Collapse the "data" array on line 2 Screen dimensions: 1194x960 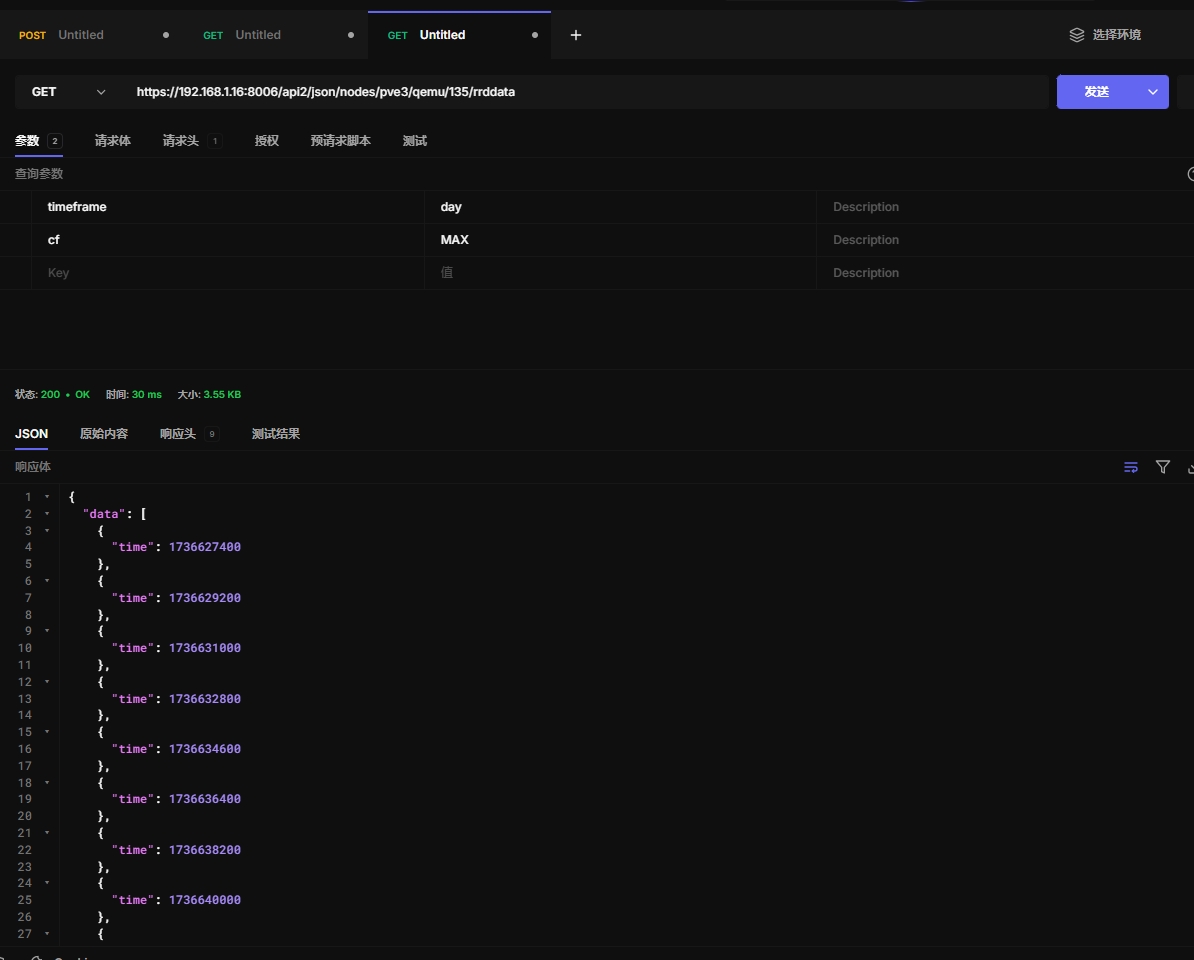(x=47, y=514)
